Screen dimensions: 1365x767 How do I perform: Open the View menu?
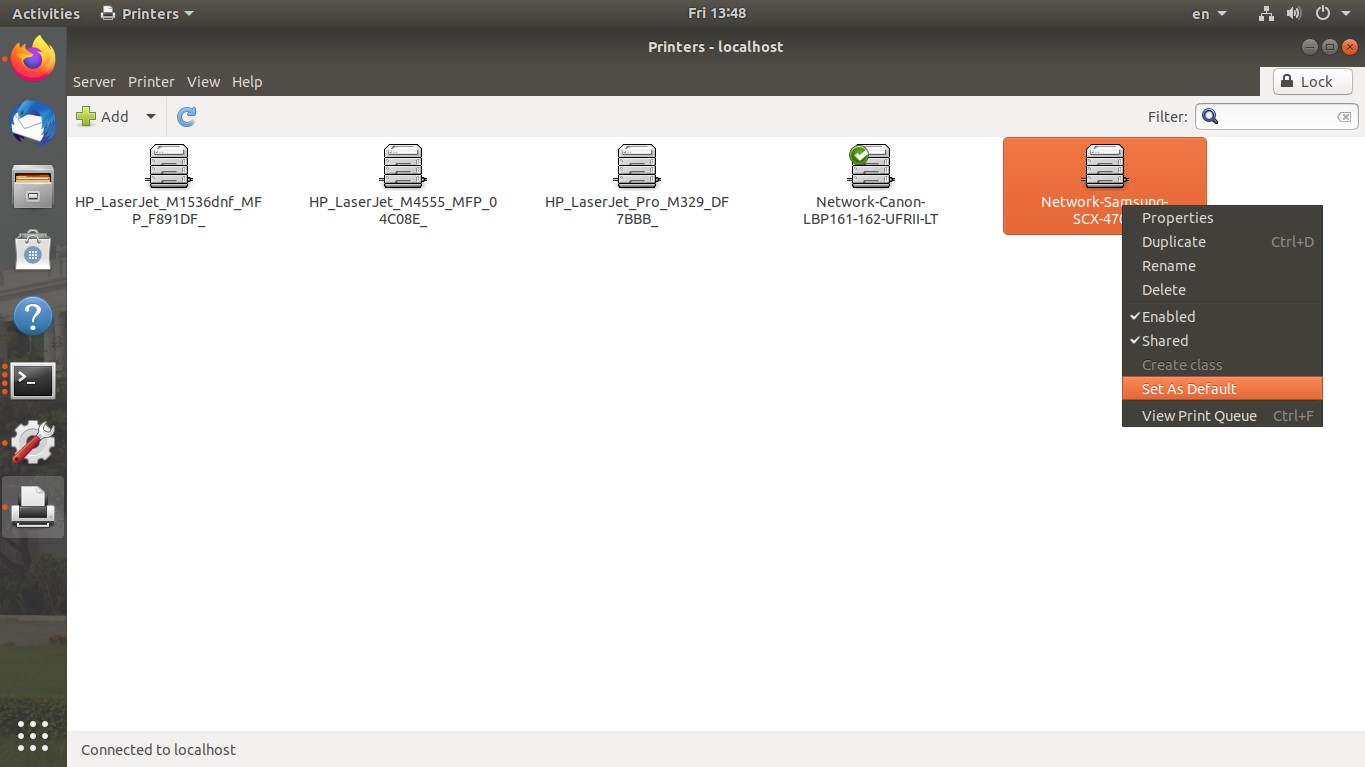point(203,82)
